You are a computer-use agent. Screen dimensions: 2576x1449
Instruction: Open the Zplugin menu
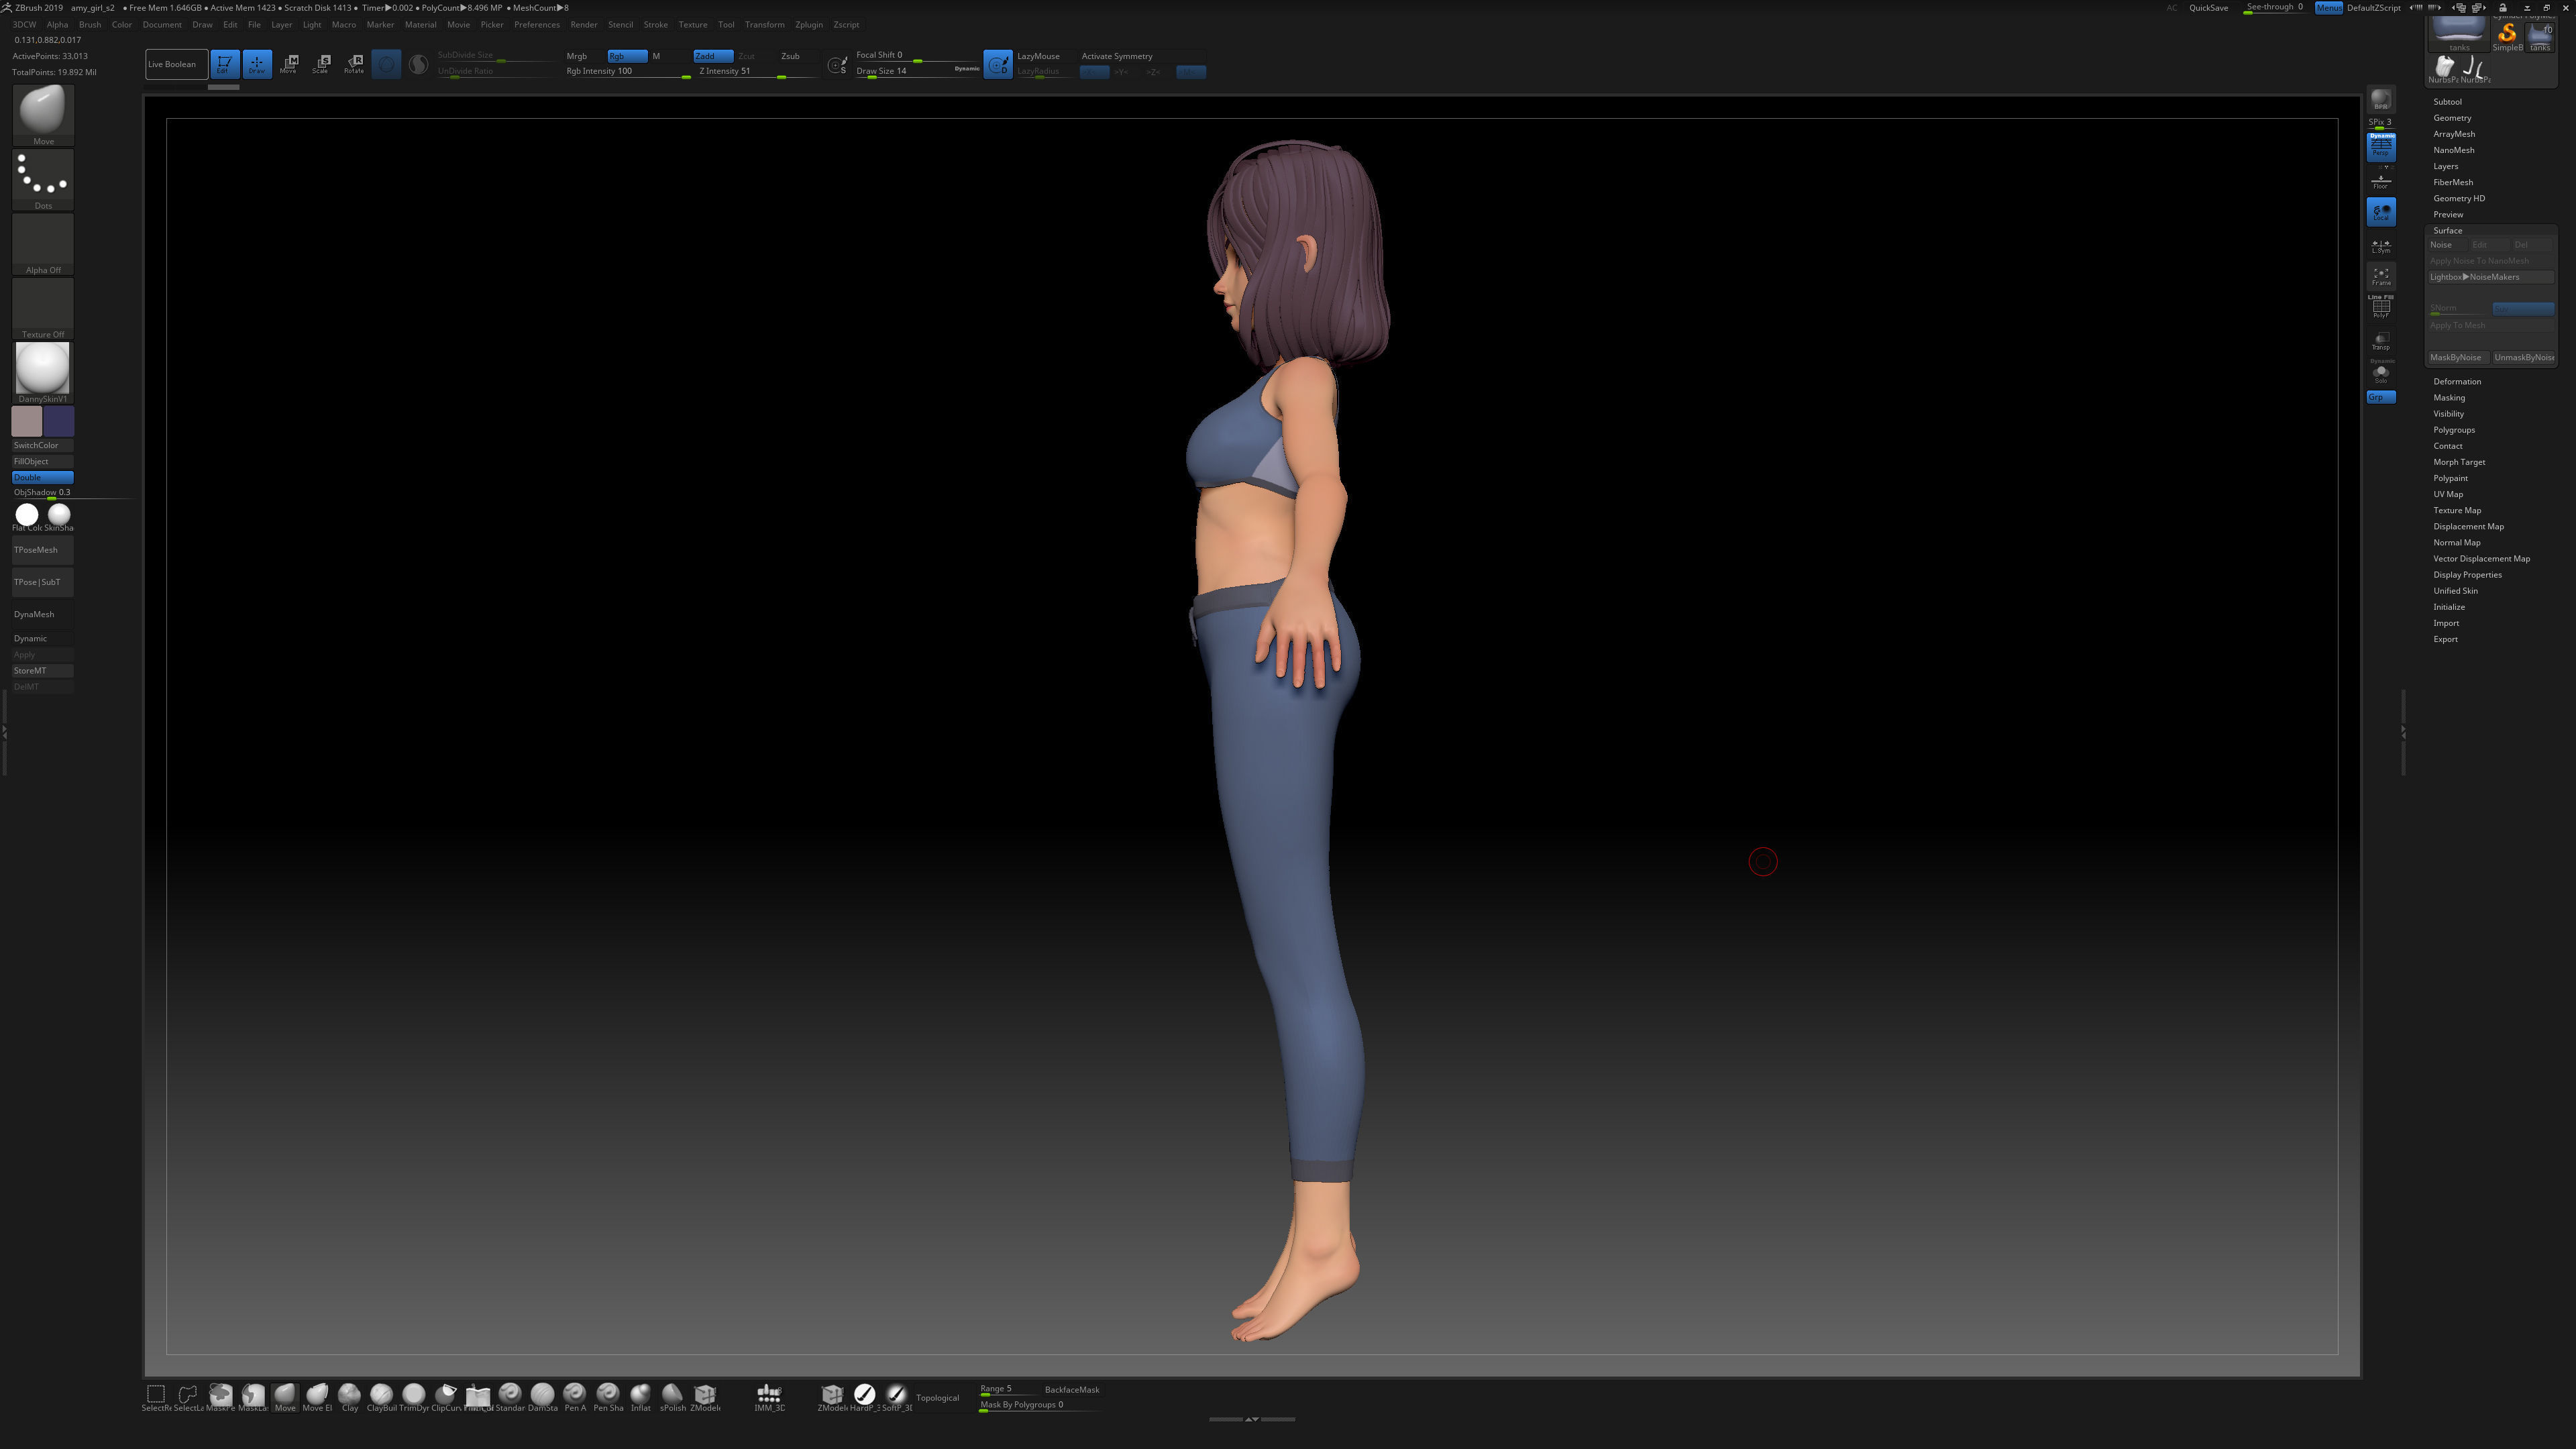[808, 25]
